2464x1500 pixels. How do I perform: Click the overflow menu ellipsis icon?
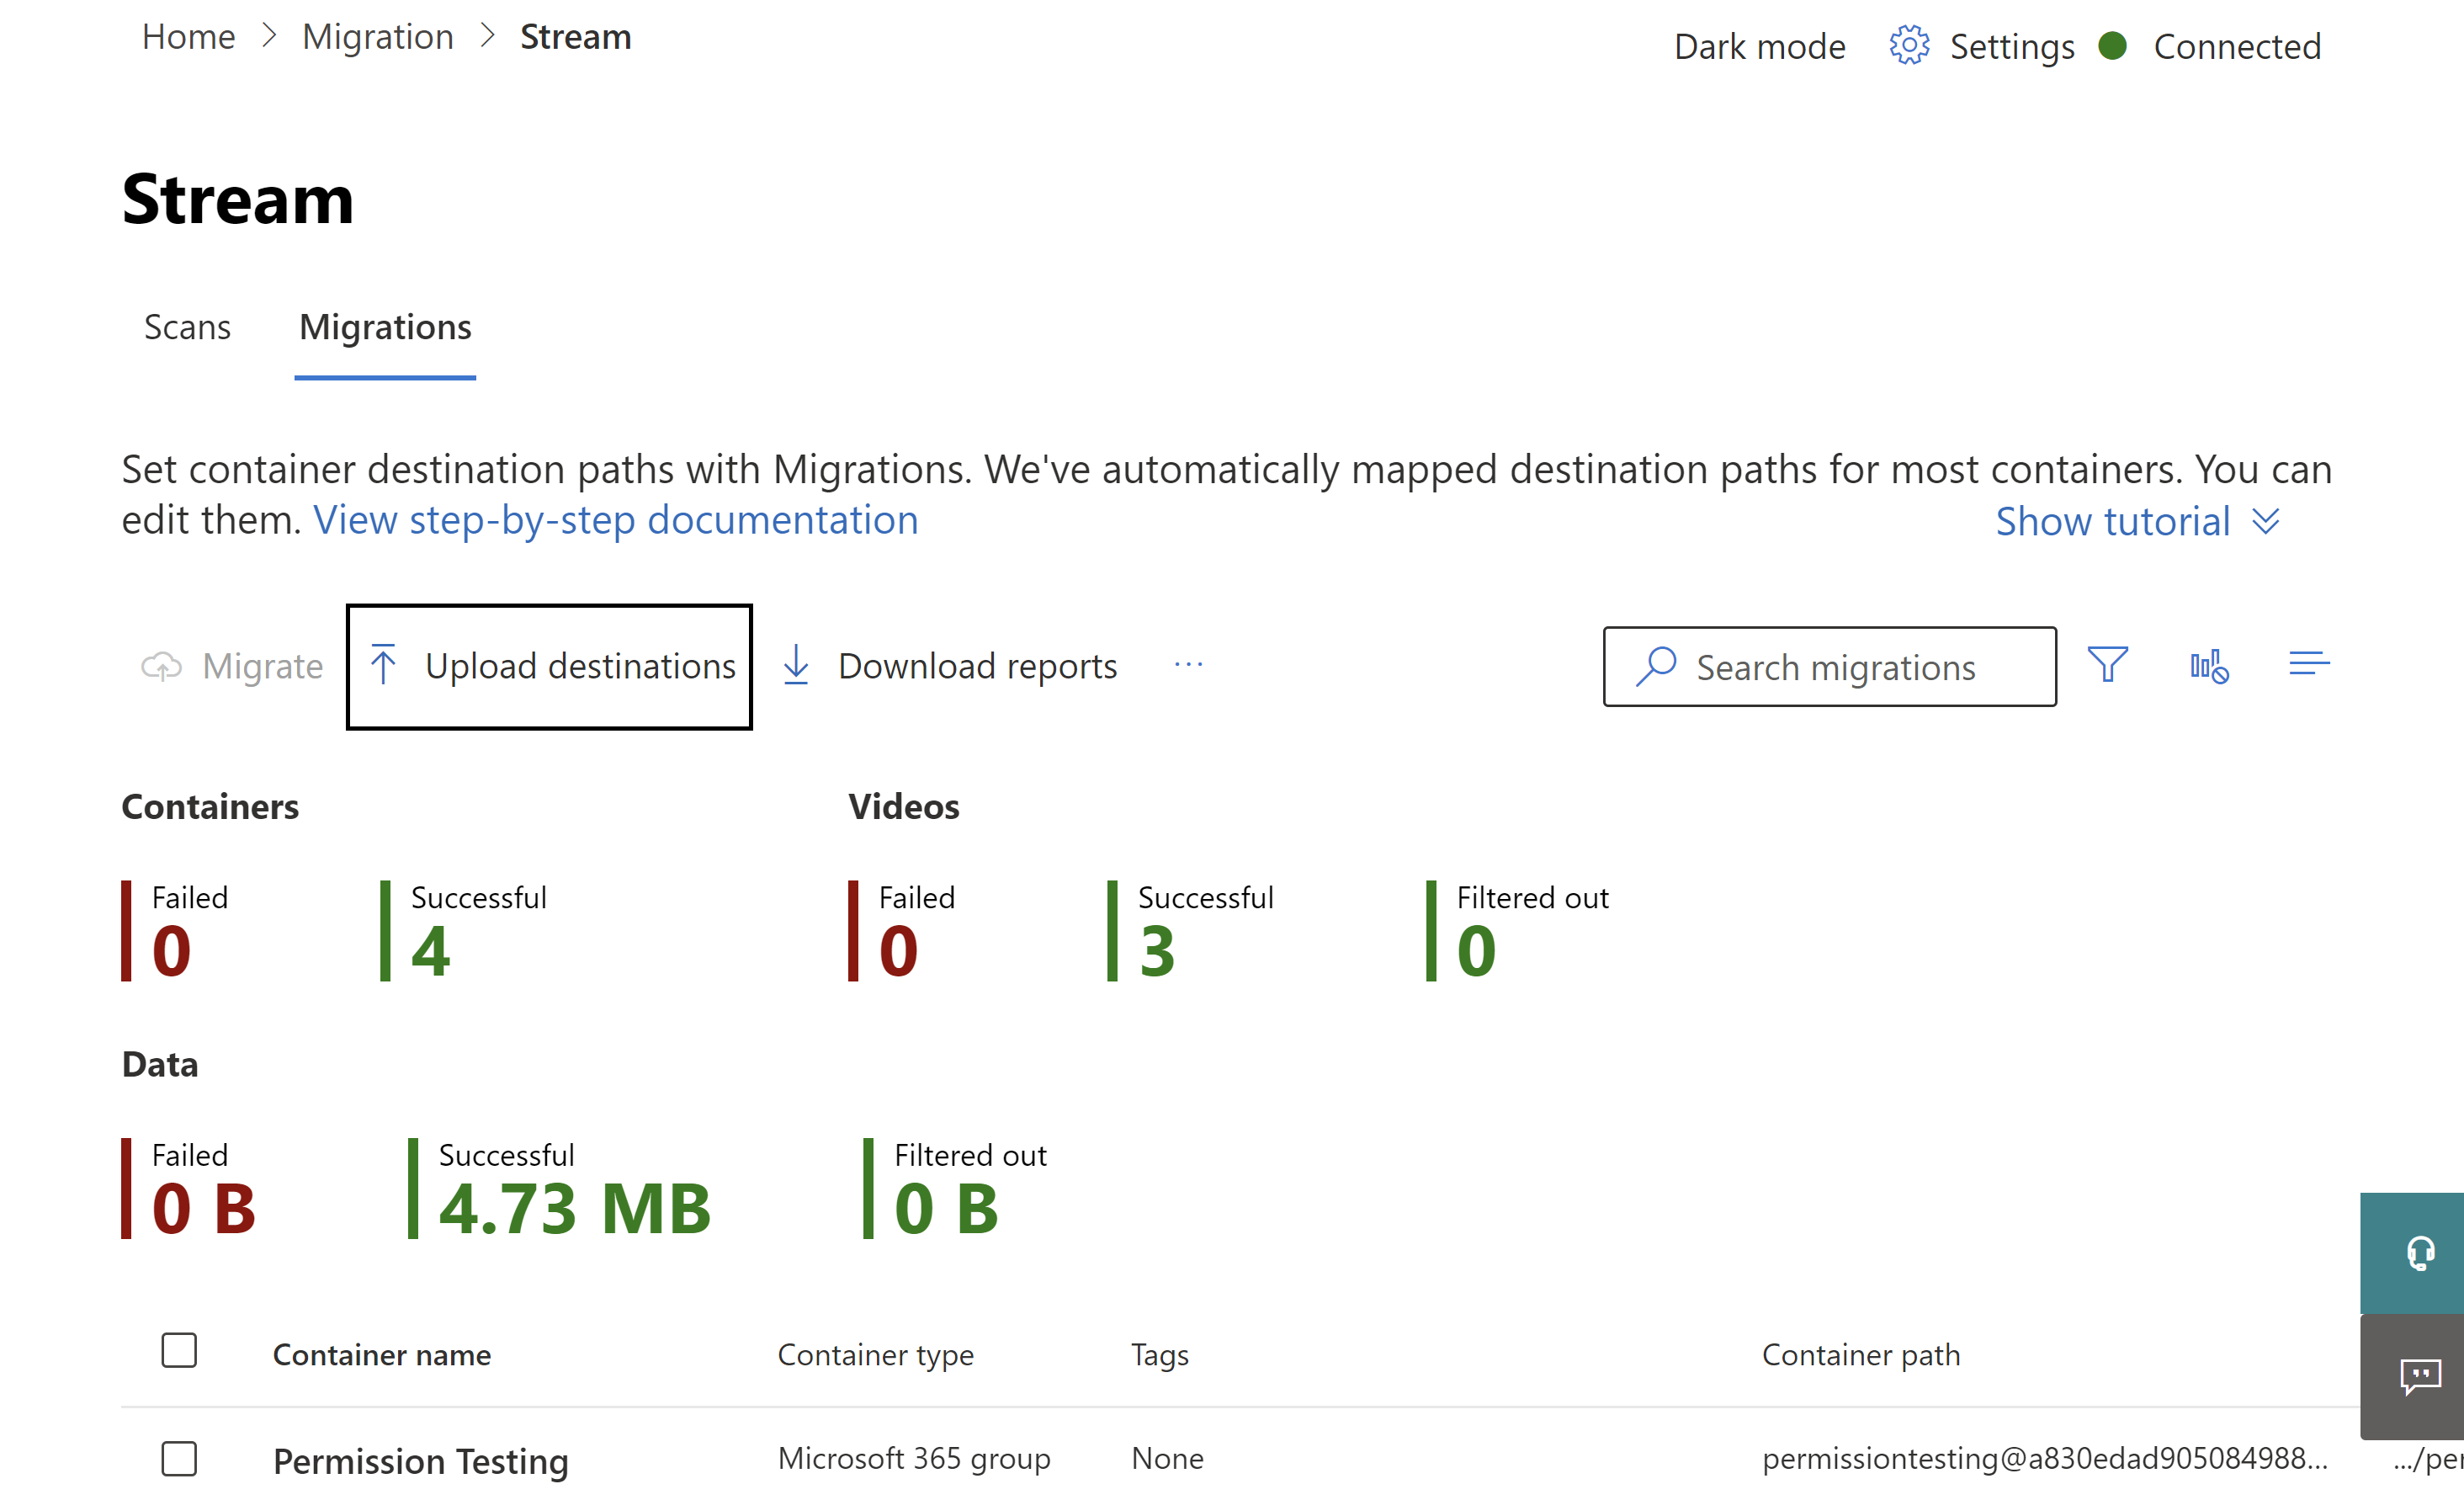[1188, 666]
